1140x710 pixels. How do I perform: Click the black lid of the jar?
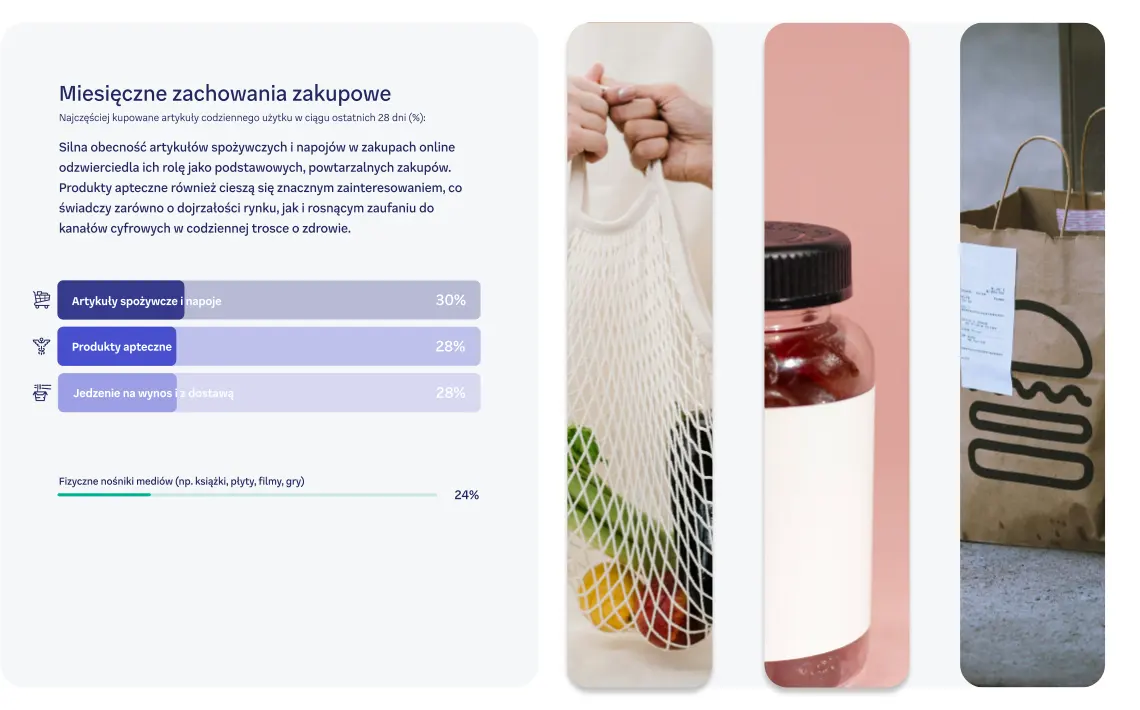(x=808, y=265)
